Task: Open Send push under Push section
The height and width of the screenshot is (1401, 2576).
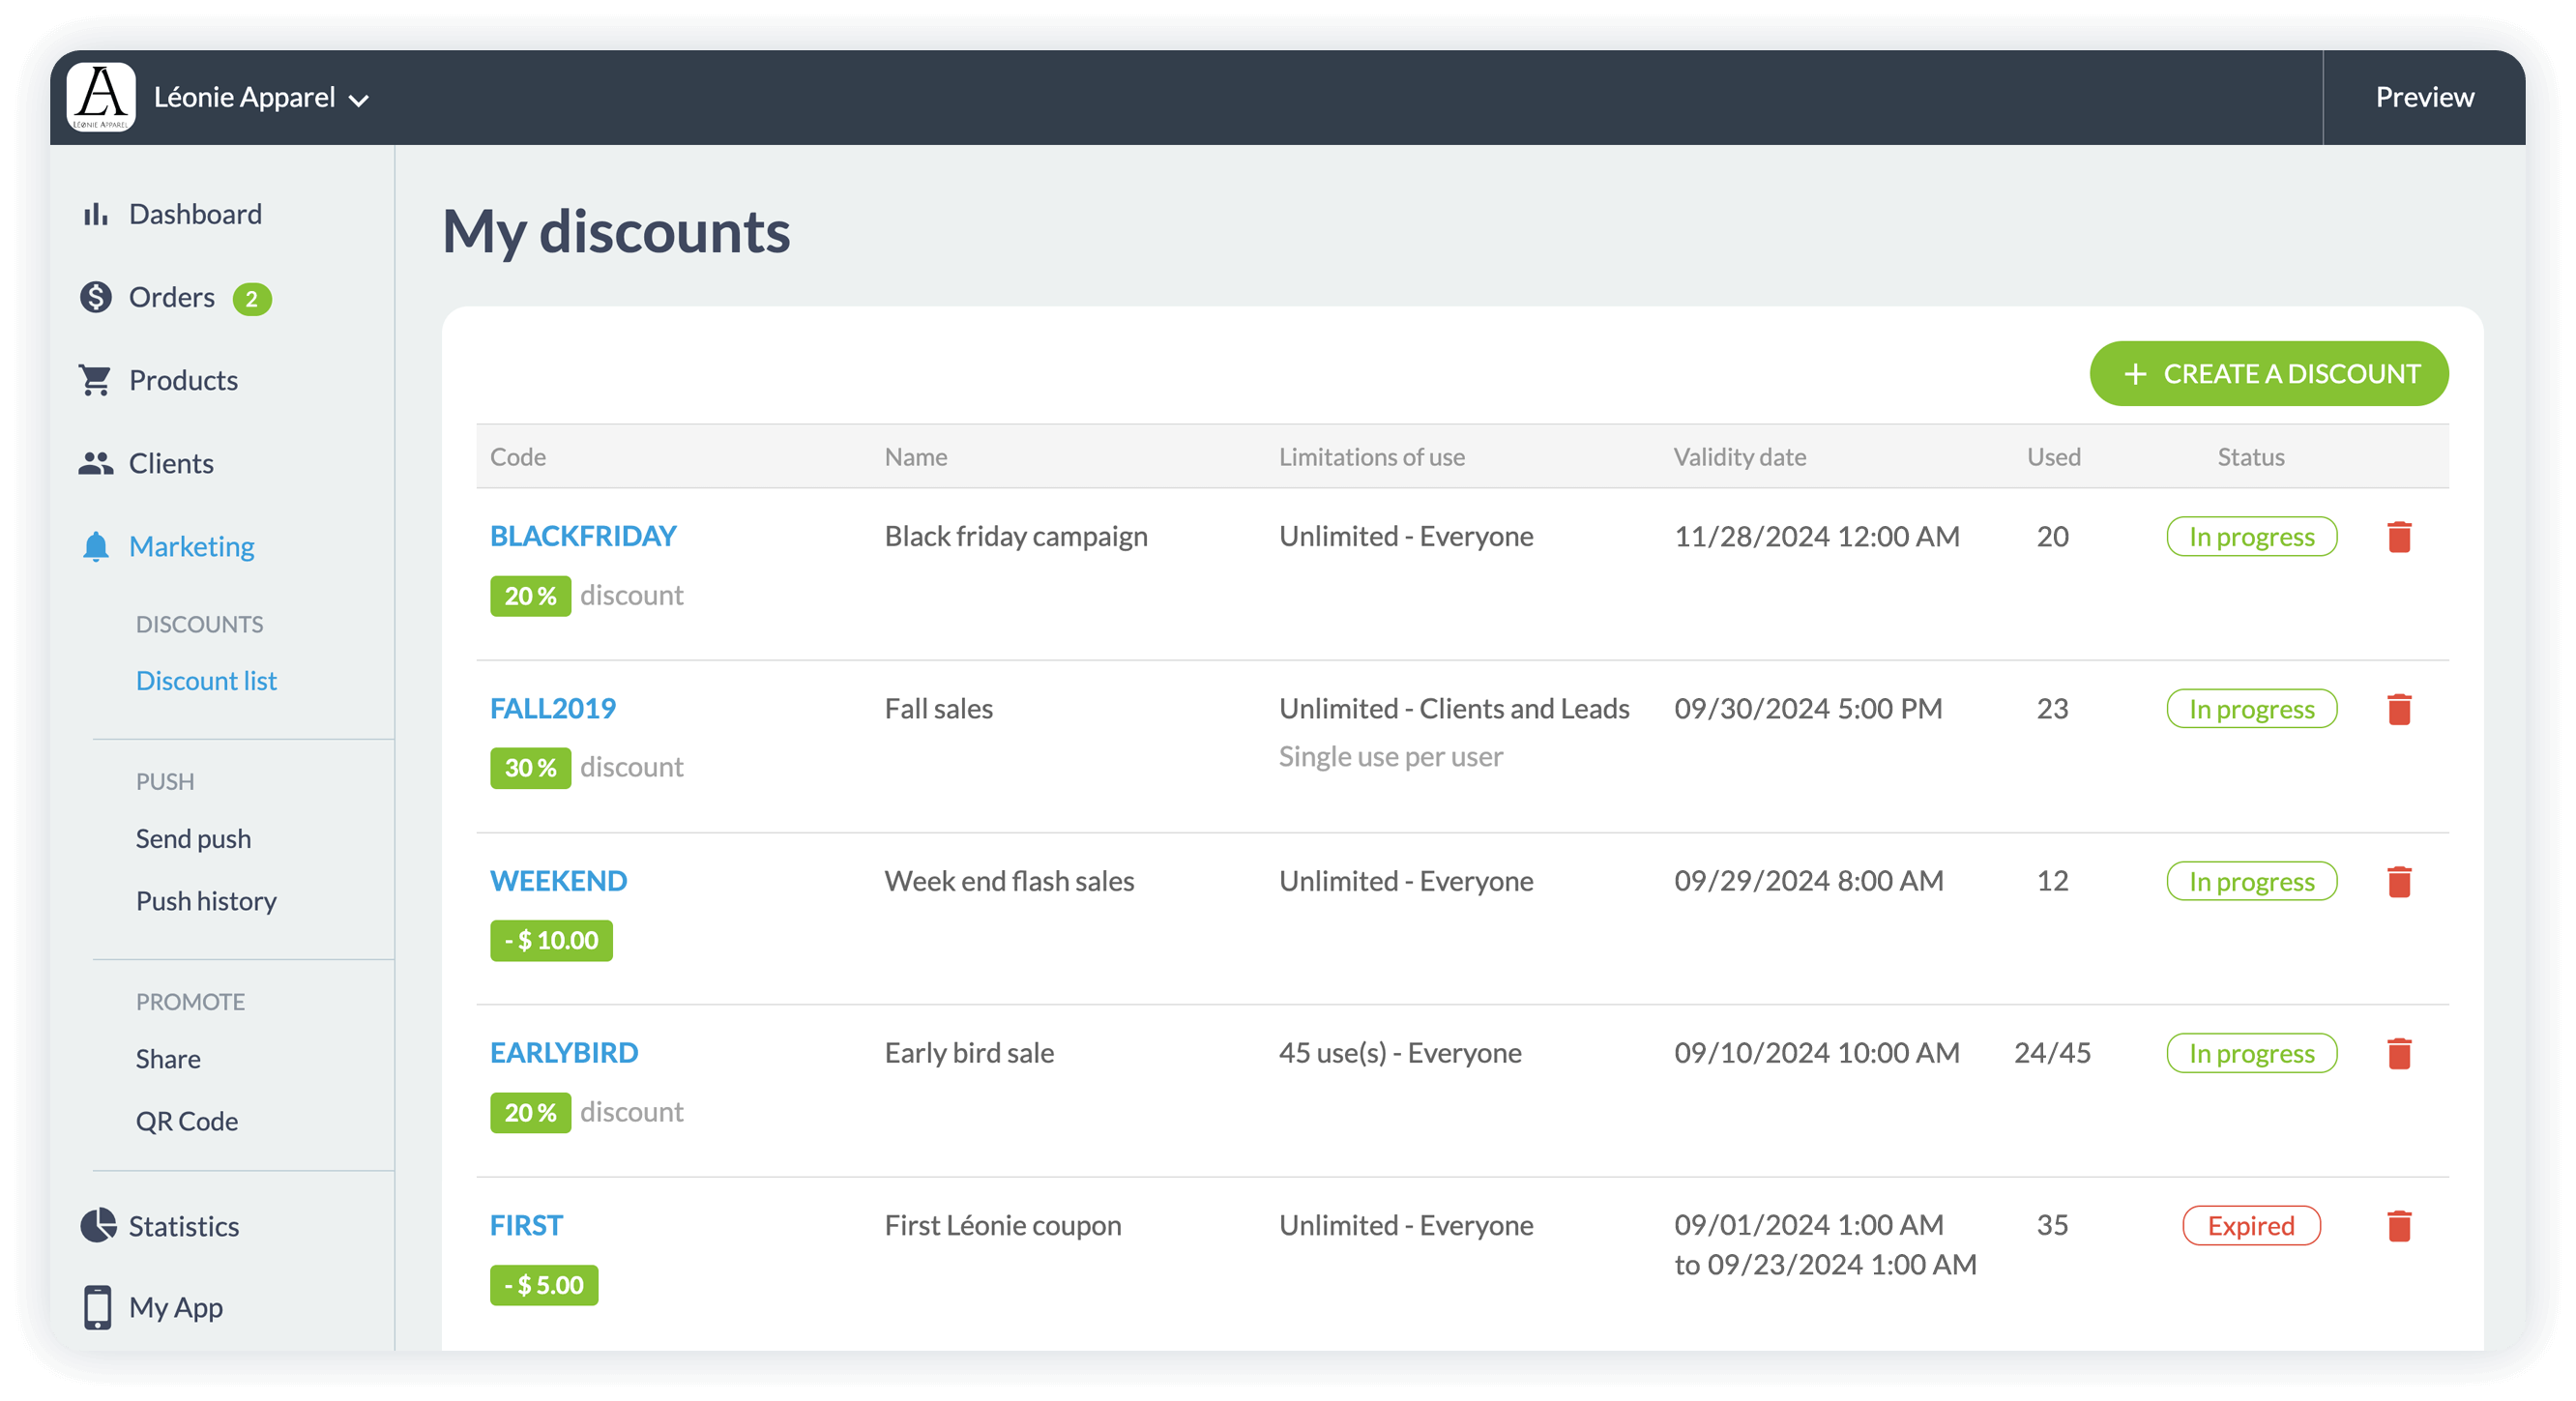Action: tap(193, 838)
